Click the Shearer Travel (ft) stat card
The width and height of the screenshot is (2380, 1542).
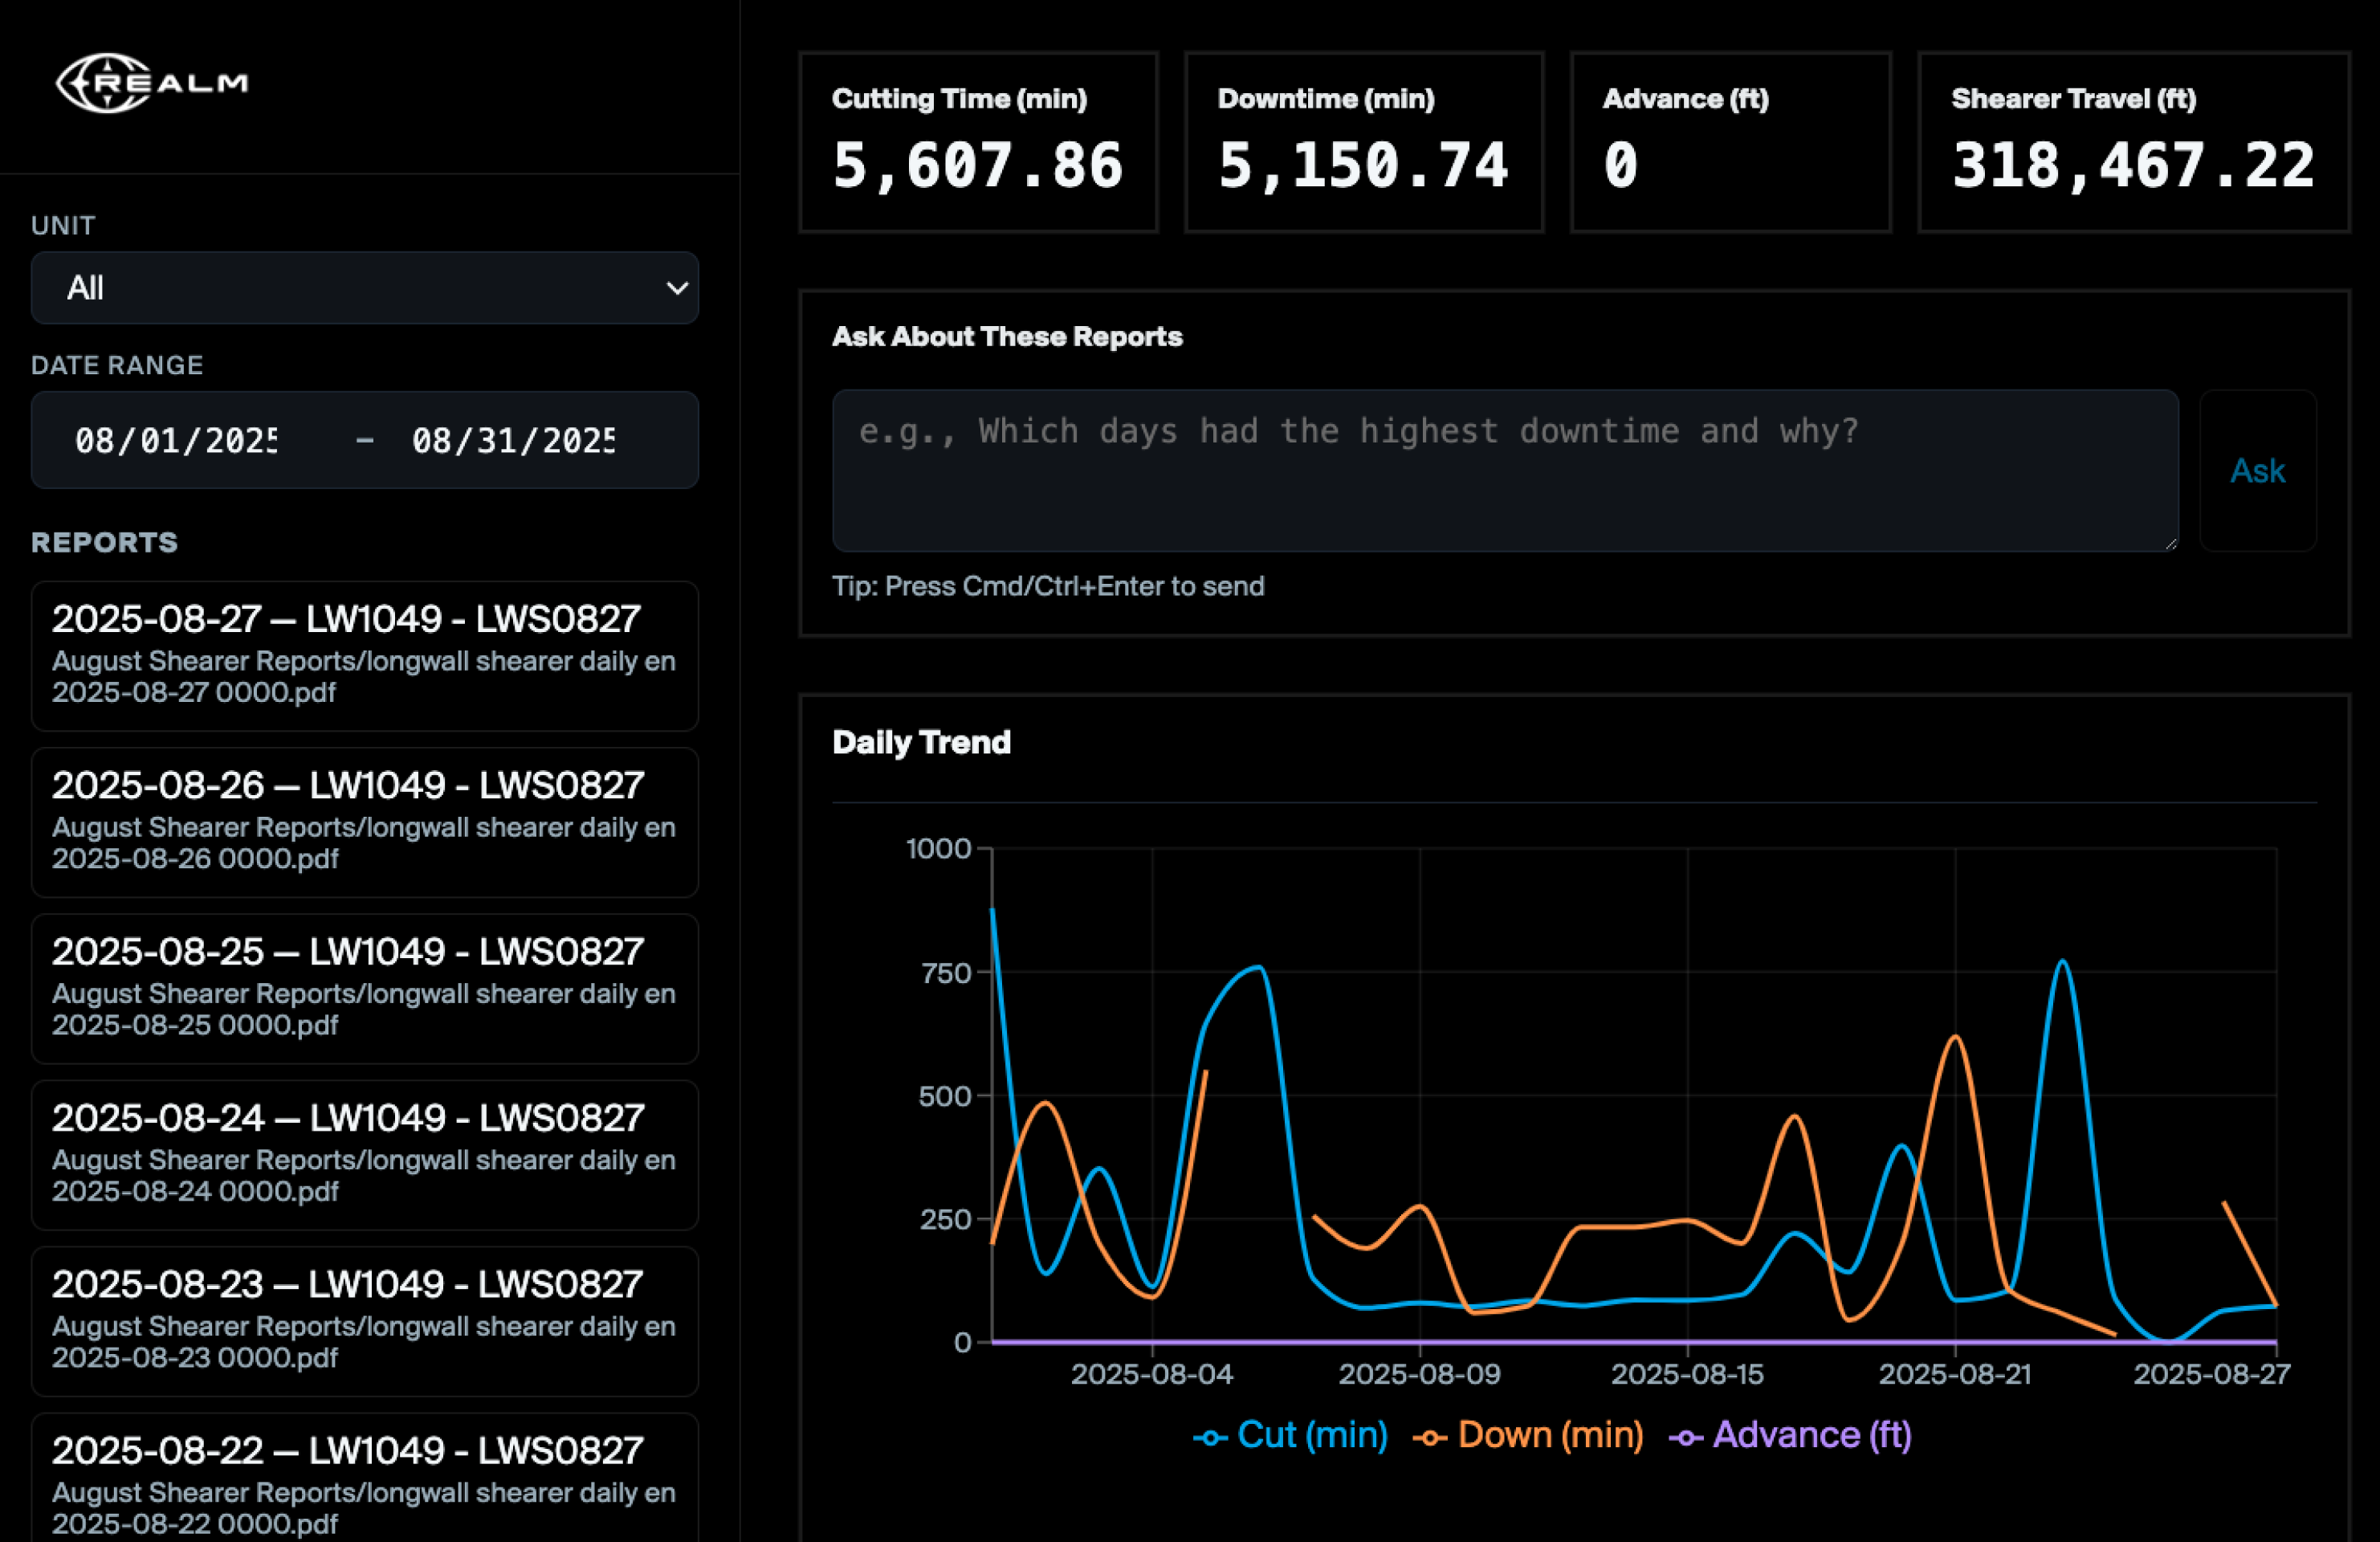[2132, 142]
